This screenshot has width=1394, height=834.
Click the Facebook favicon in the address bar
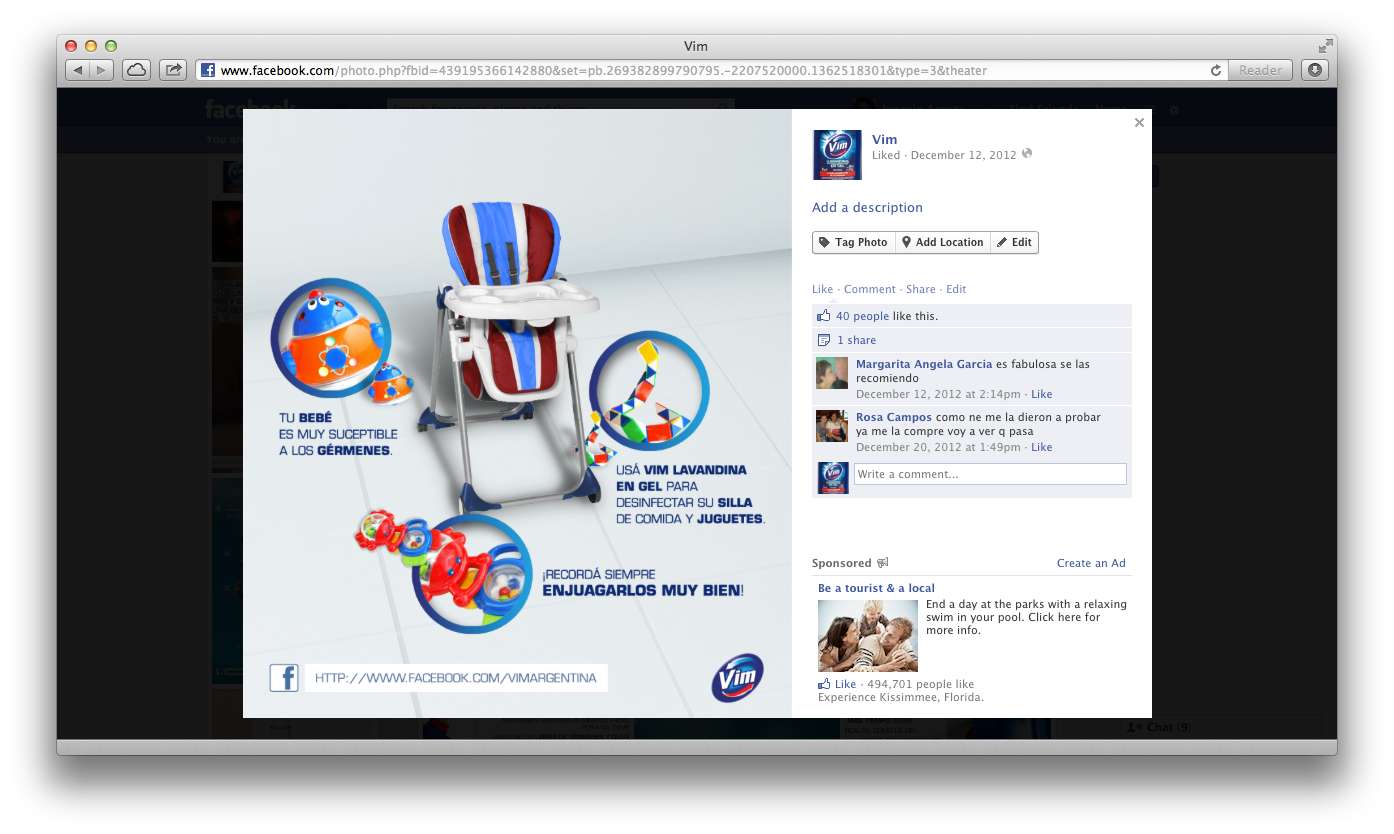click(x=208, y=70)
